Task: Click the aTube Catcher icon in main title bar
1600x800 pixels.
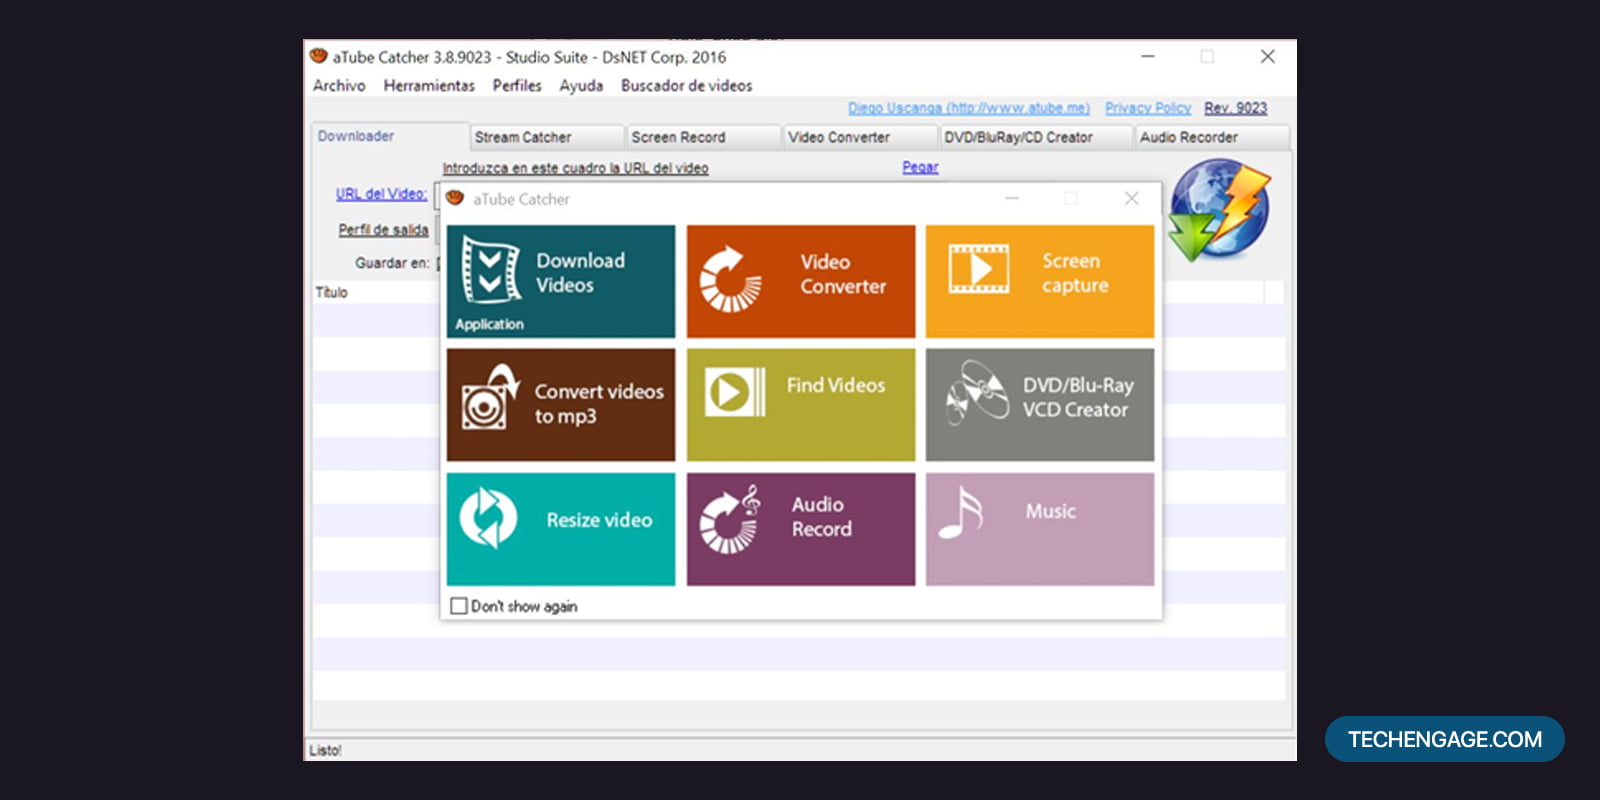Action: click(x=319, y=56)
